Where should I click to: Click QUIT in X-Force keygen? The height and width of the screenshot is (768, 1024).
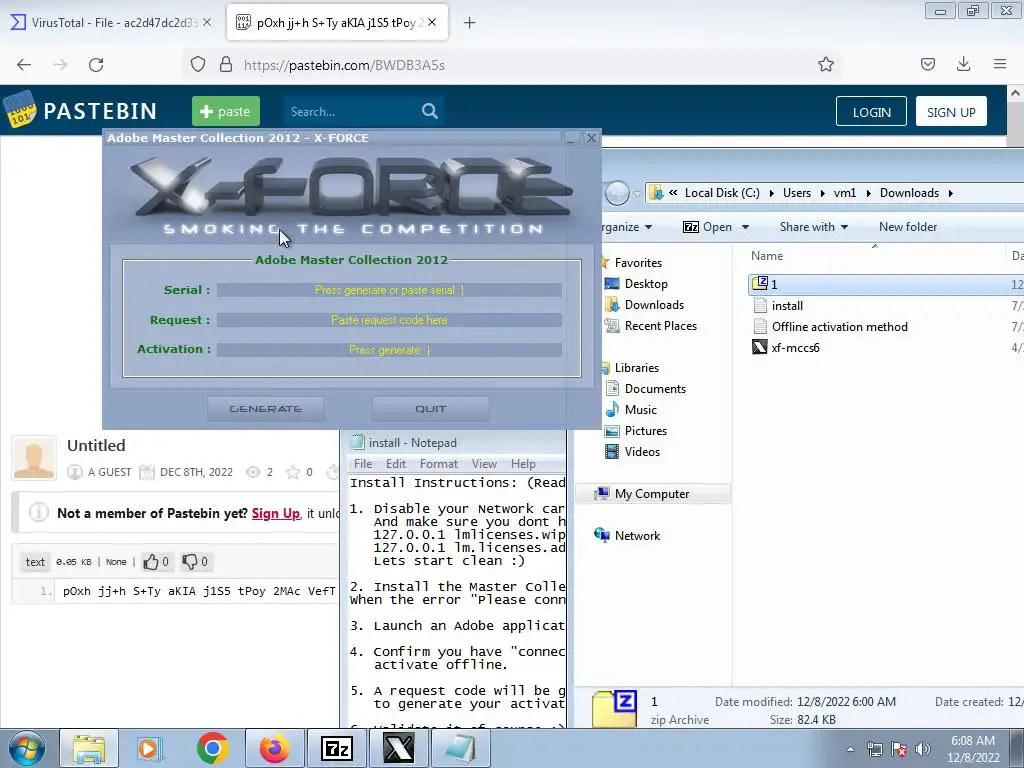(430, 409)
